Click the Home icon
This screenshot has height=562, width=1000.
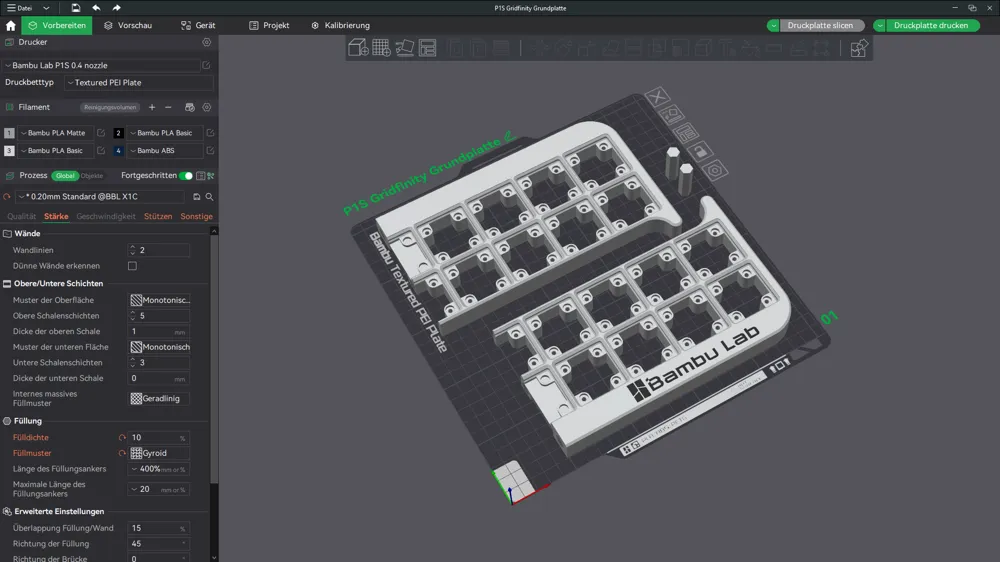coord(11,26)
